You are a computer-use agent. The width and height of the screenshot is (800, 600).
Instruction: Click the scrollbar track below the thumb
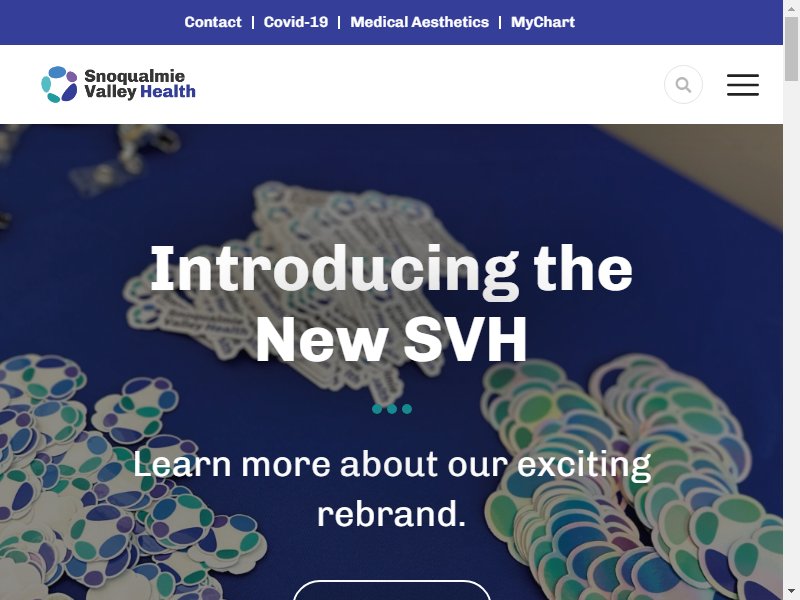pos(791,332)
